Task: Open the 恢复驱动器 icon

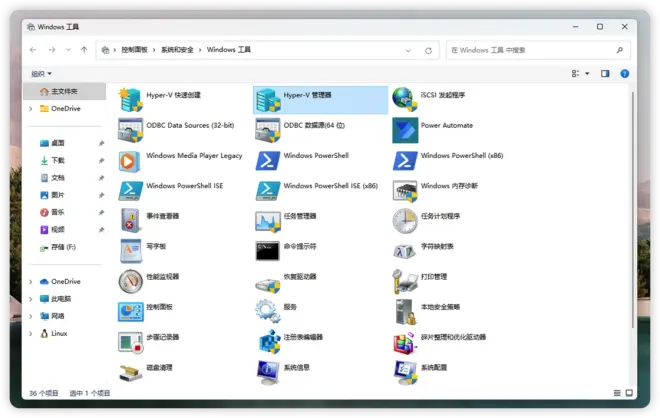Action: tap(268, 285)
